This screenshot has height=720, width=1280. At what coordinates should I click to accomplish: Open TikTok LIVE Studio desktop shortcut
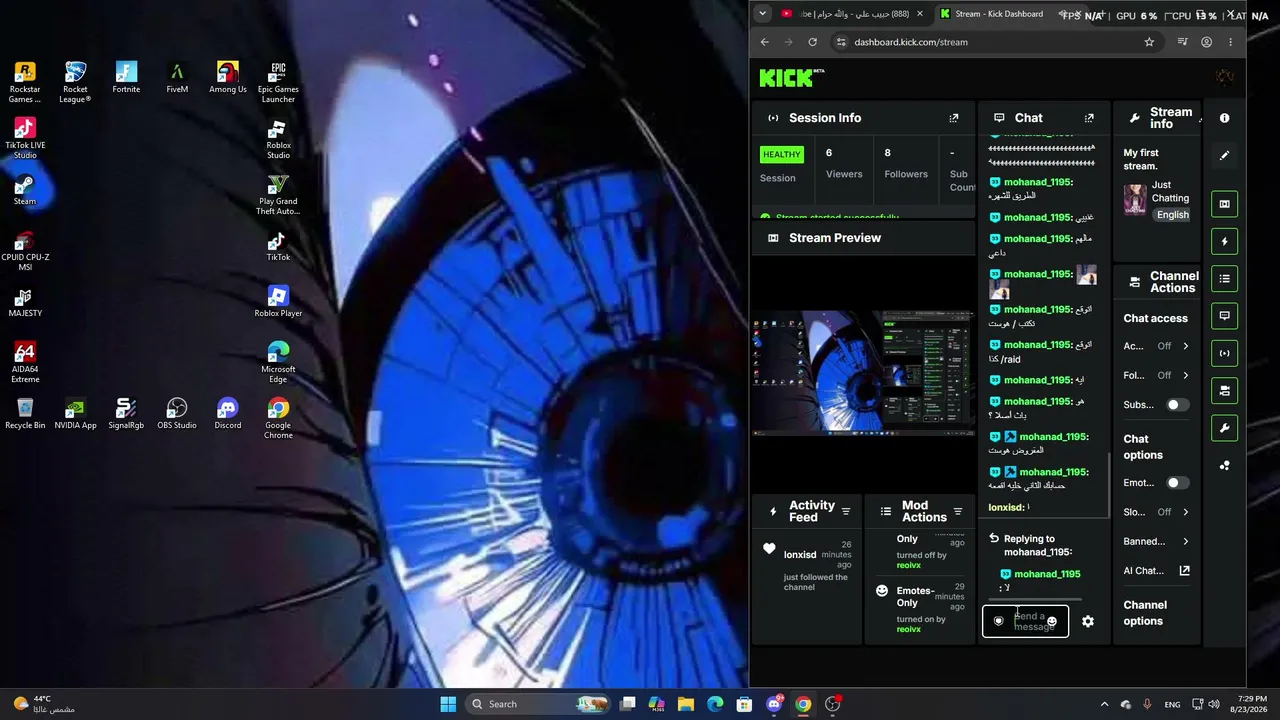coord(25,138)
